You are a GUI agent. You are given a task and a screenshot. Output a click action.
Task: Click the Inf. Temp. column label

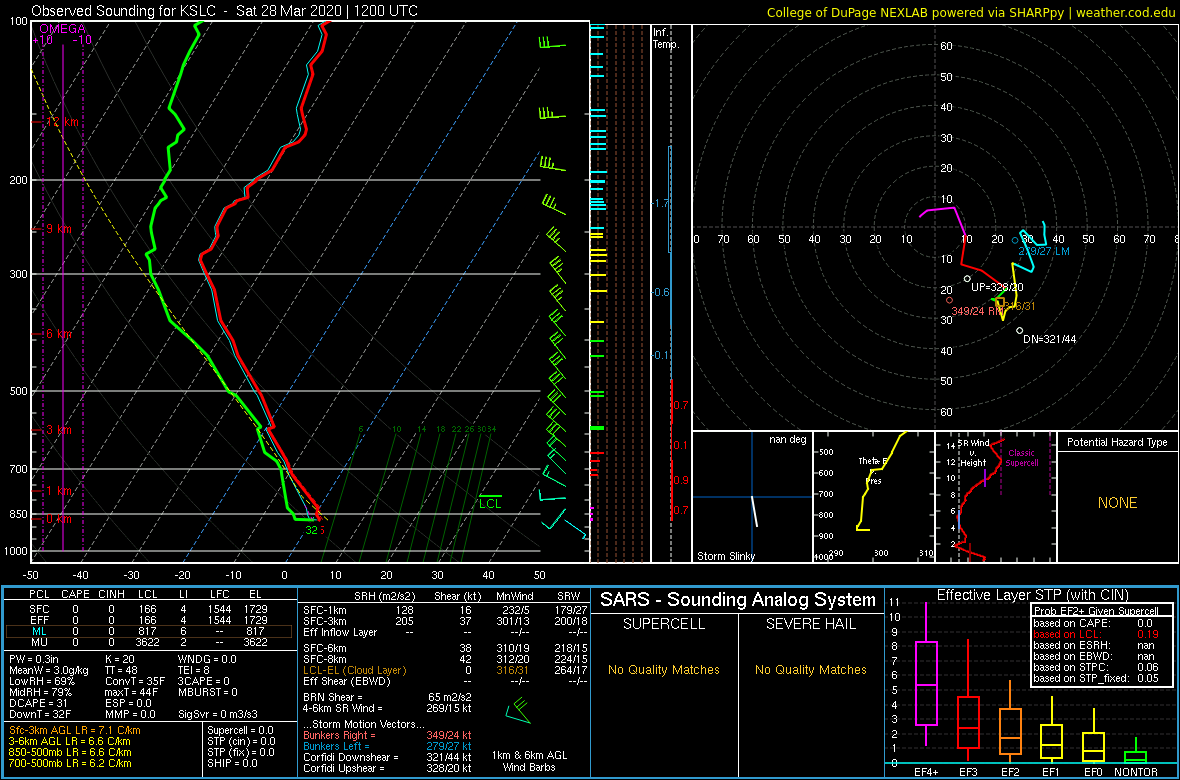[666, 38]
